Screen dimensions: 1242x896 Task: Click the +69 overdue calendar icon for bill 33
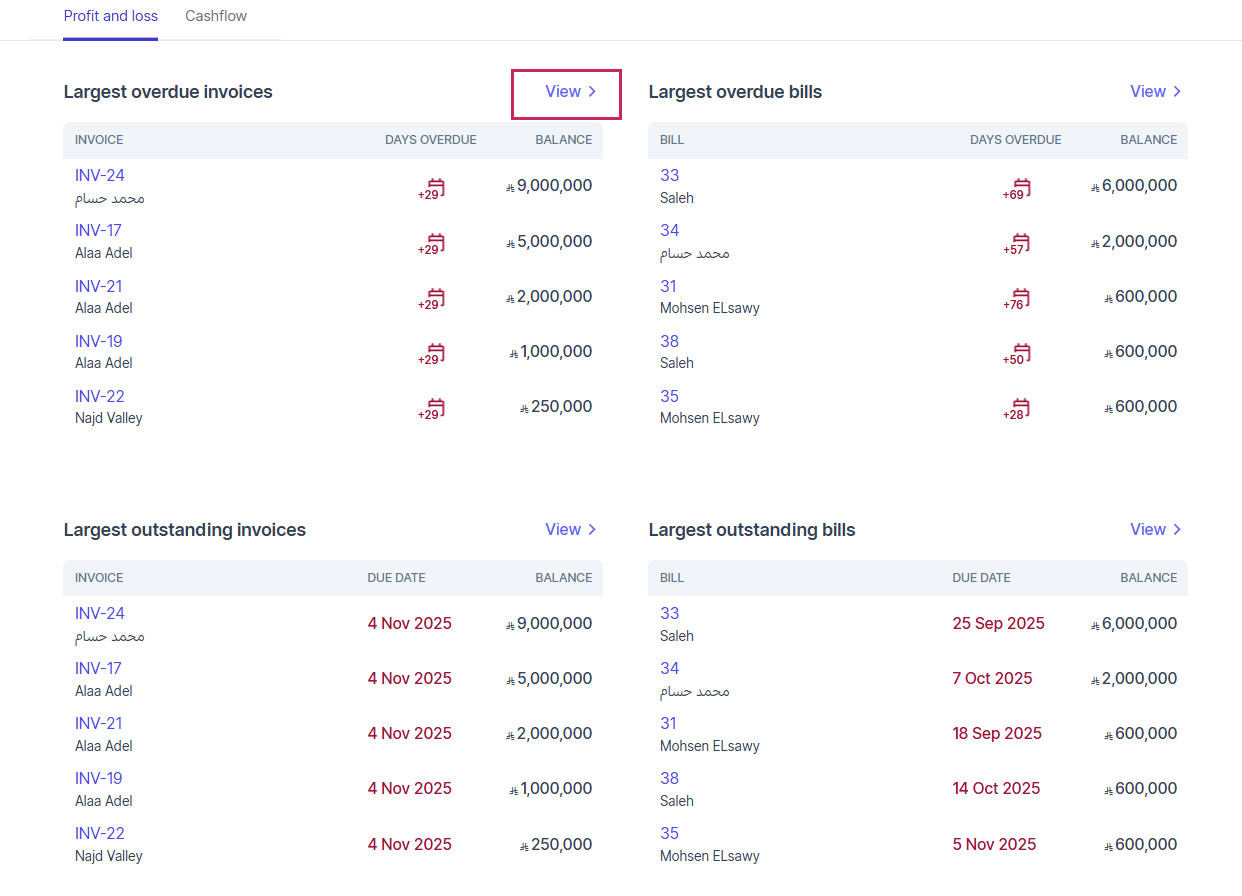coord(1018,188)
